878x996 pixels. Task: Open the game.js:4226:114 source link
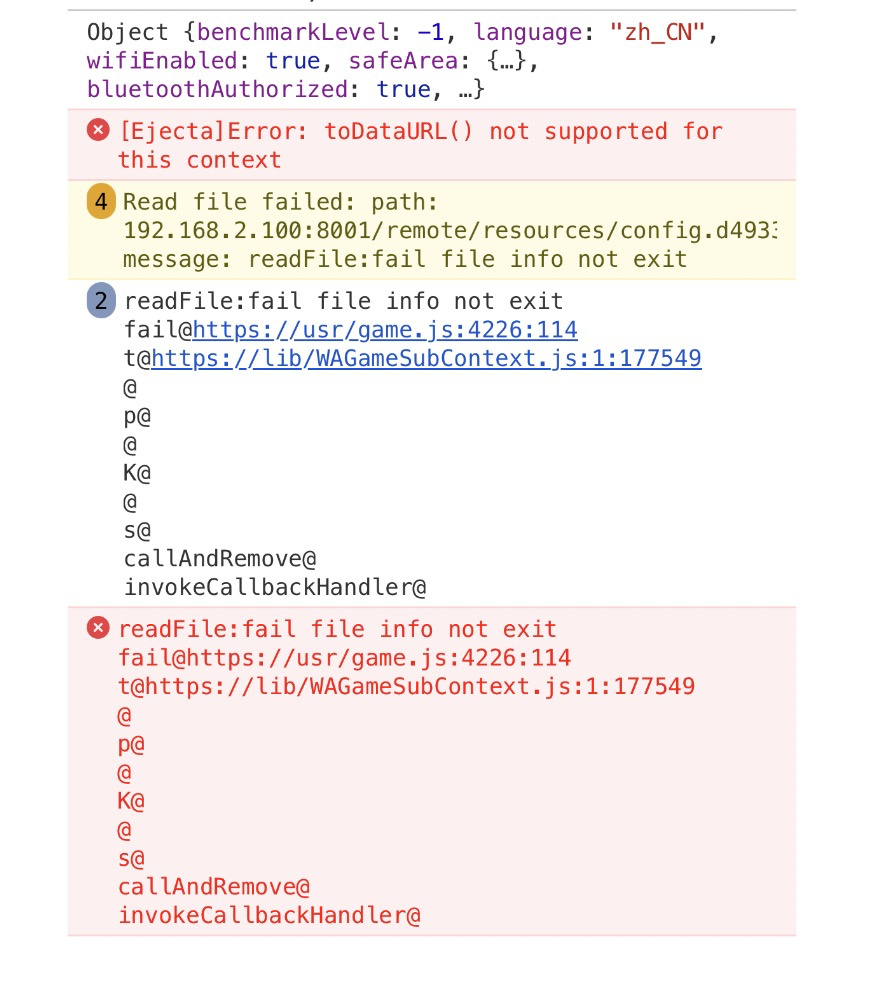coord(385,330)
